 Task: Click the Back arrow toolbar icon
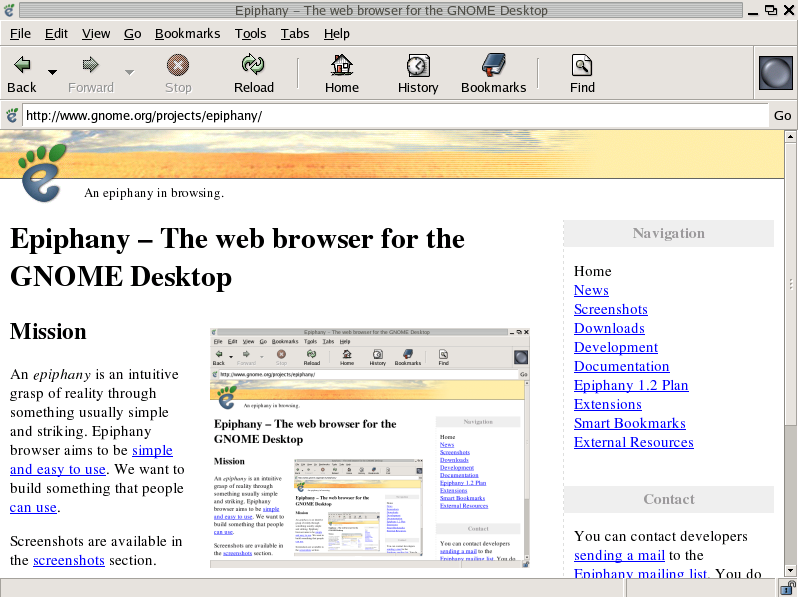(21, 66)
